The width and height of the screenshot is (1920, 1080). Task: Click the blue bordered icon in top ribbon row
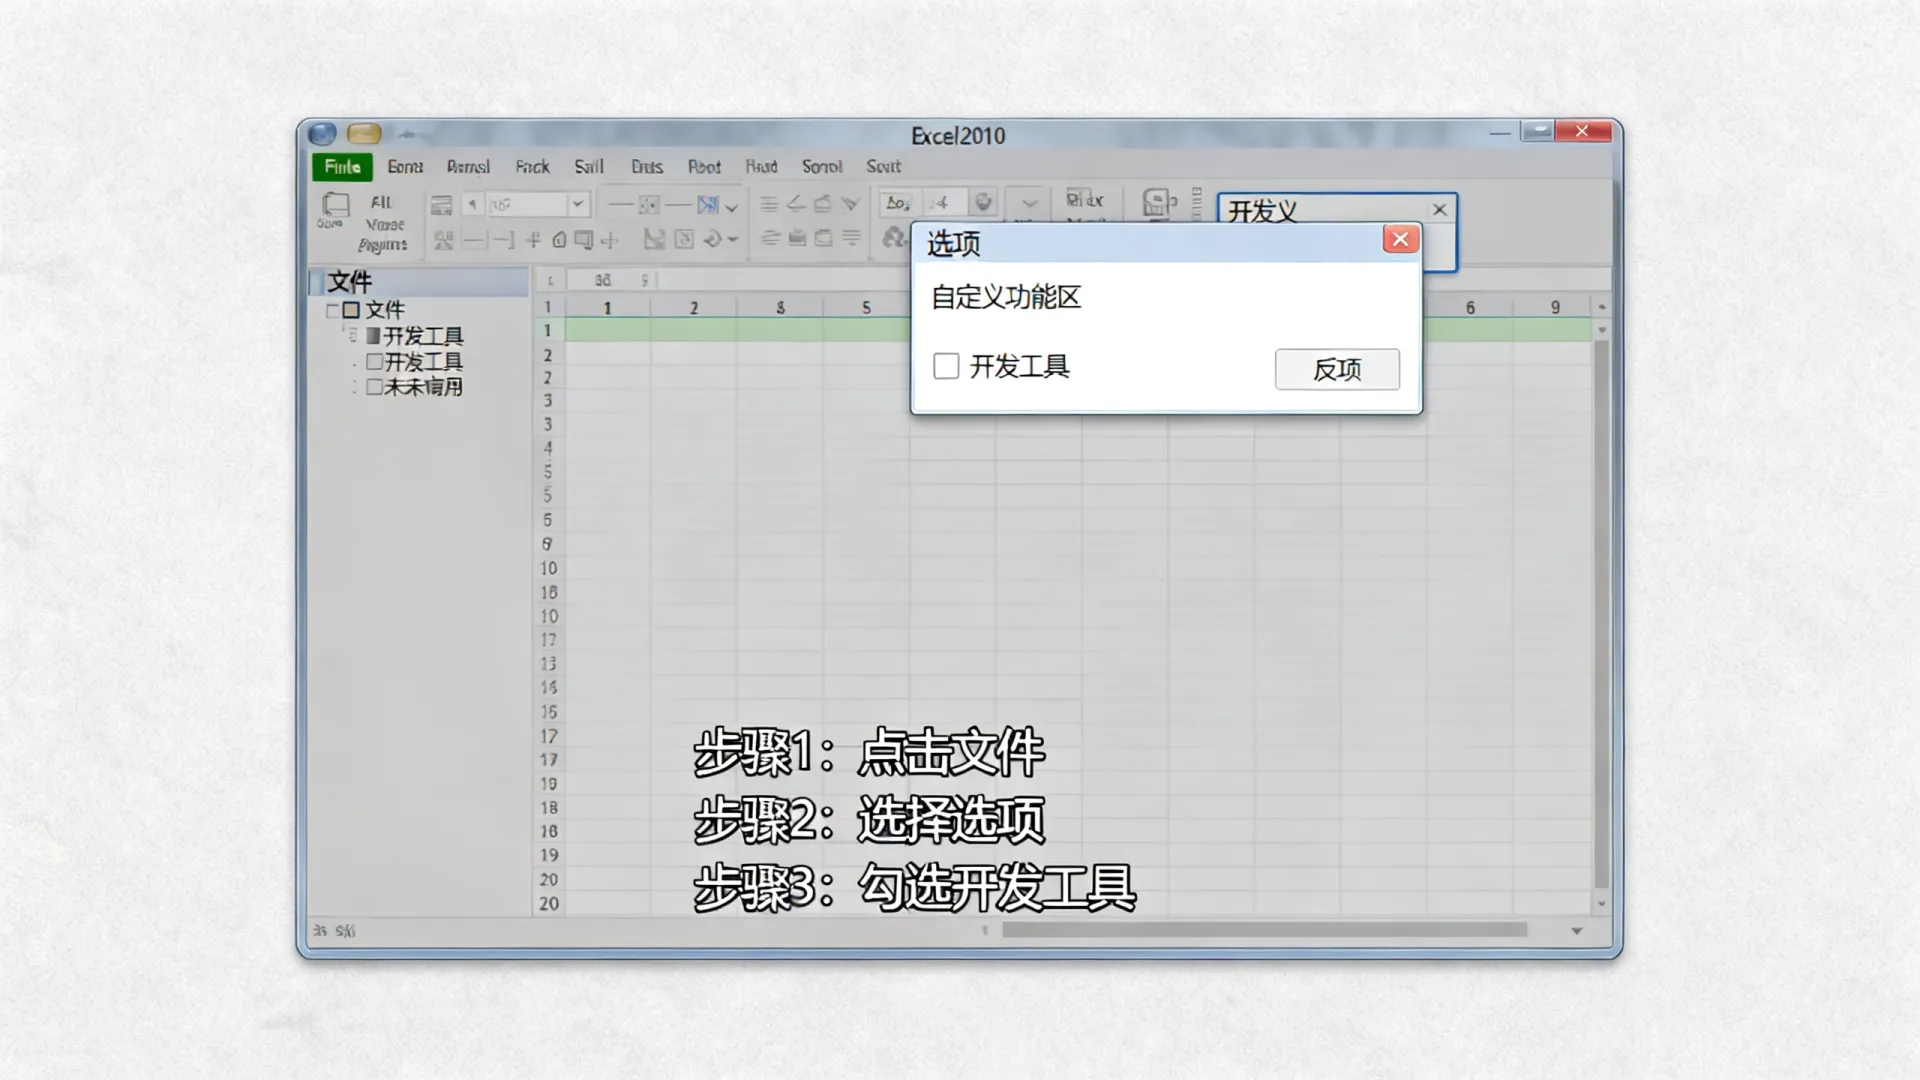707,205
